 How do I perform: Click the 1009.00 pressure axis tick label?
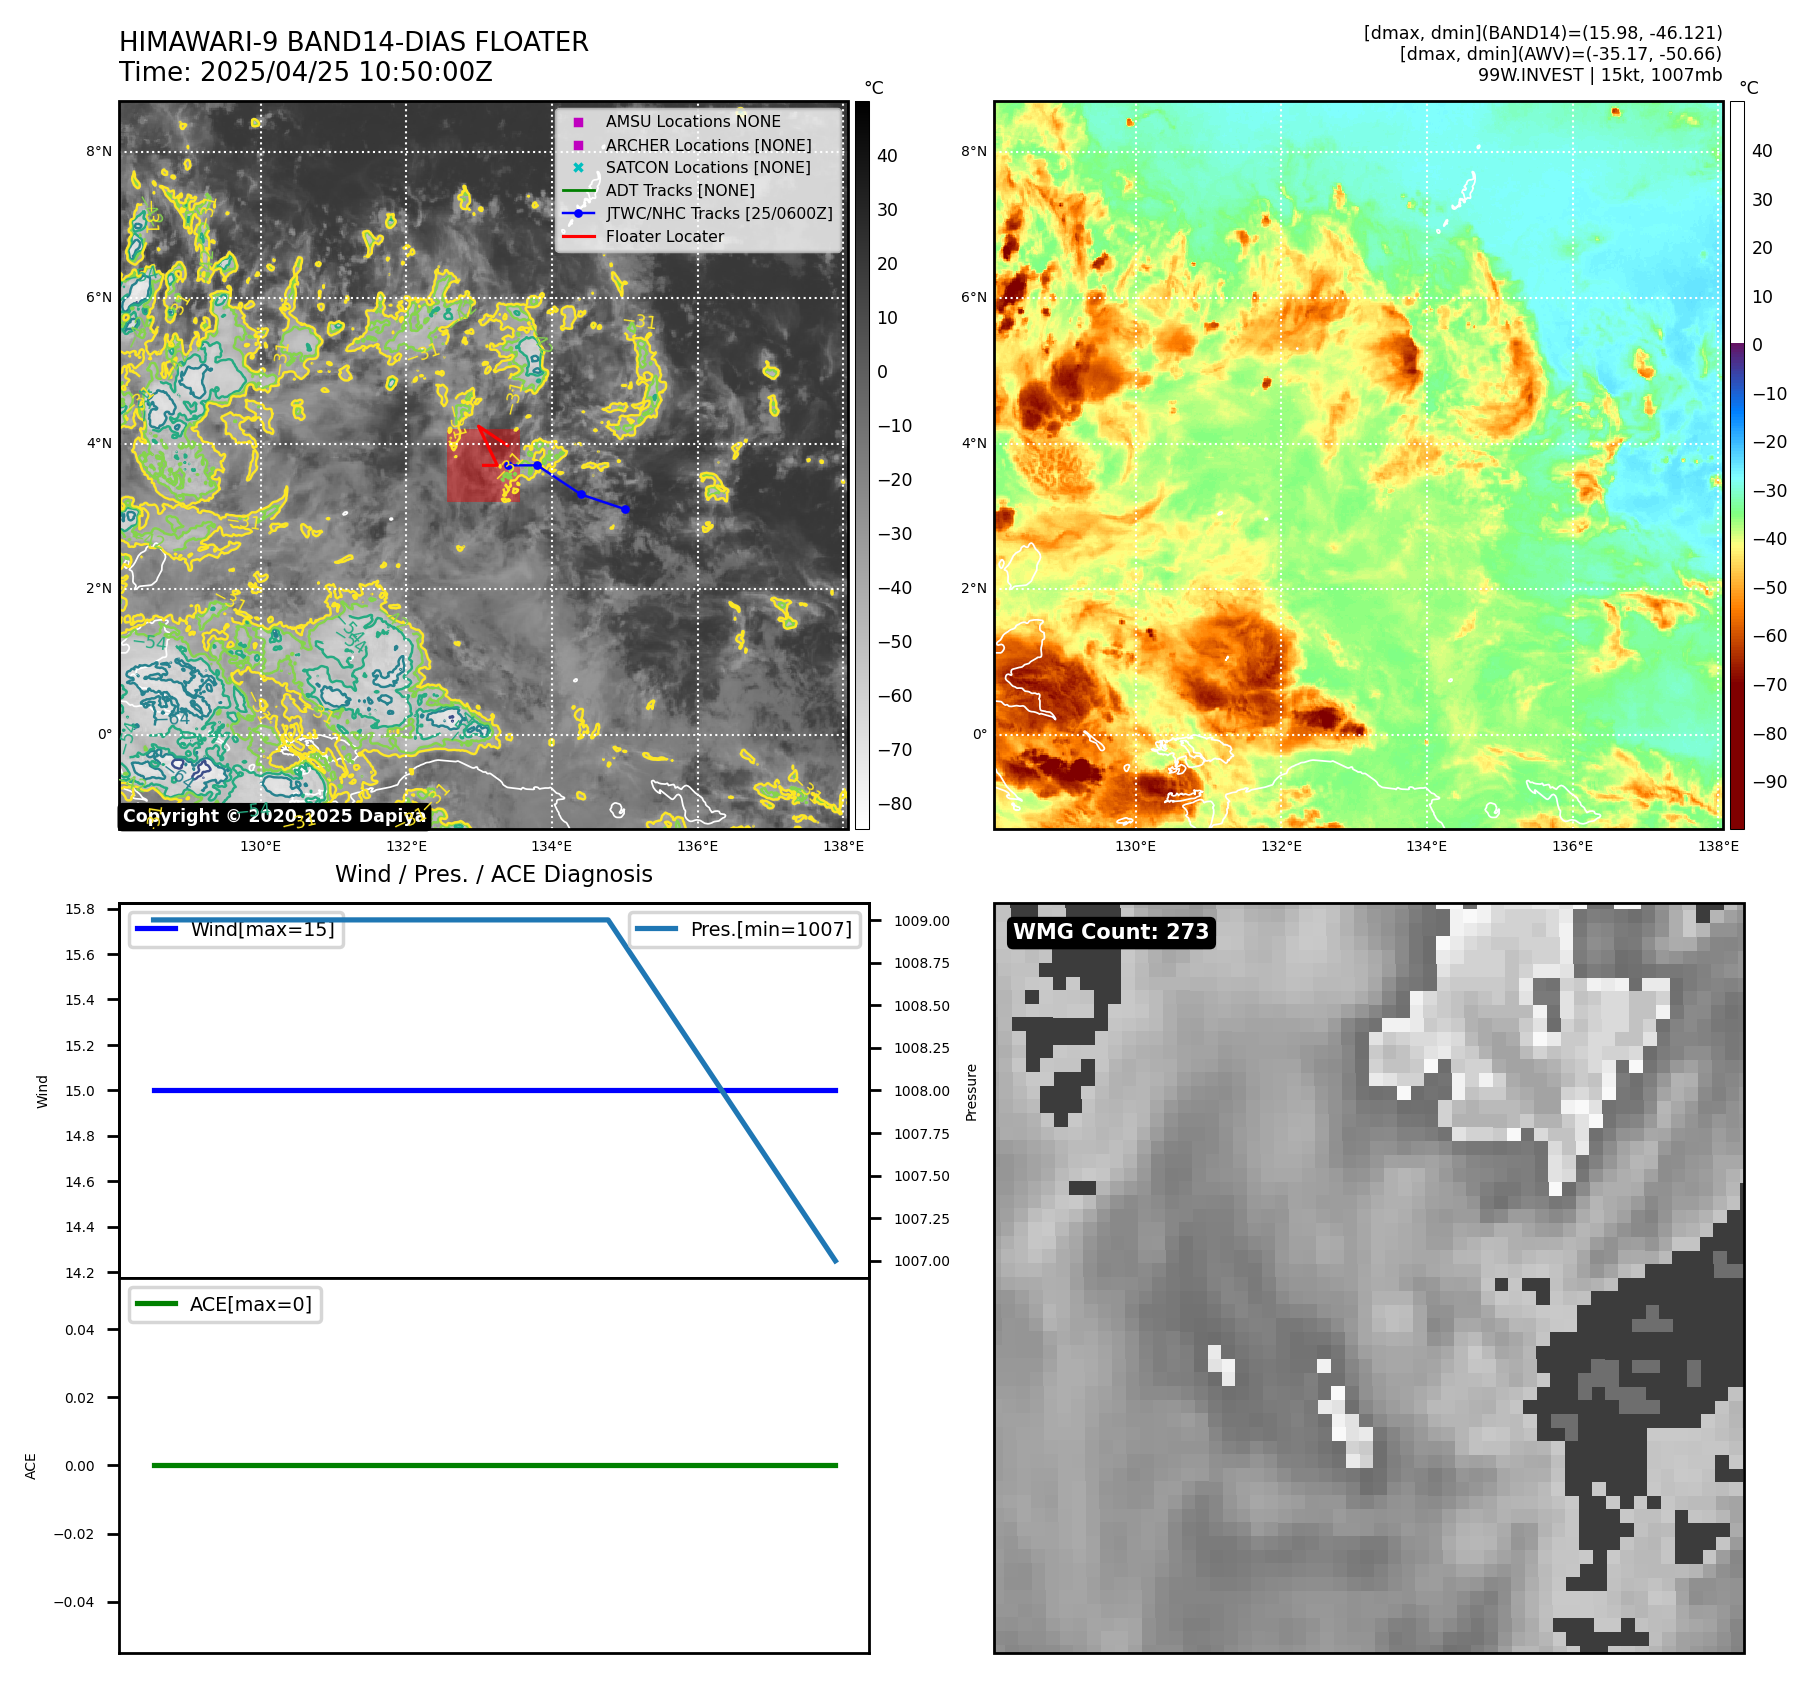(922, 921)
